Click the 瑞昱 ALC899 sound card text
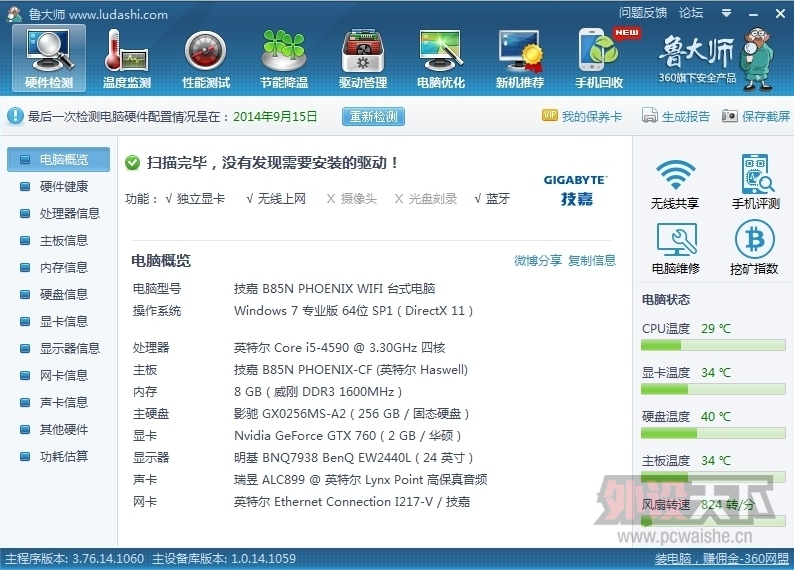The image size is (794, 570). [x=361, y=480]
